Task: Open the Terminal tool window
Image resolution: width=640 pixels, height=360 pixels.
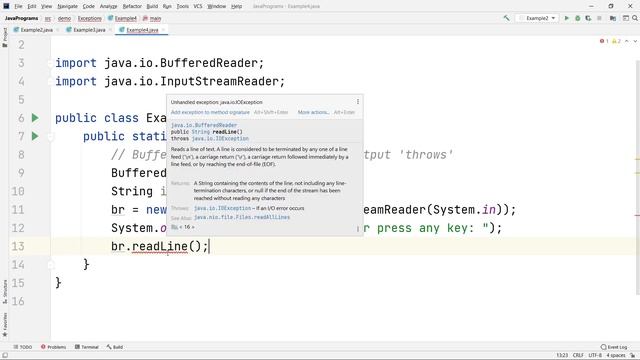Action: point(87,347)
